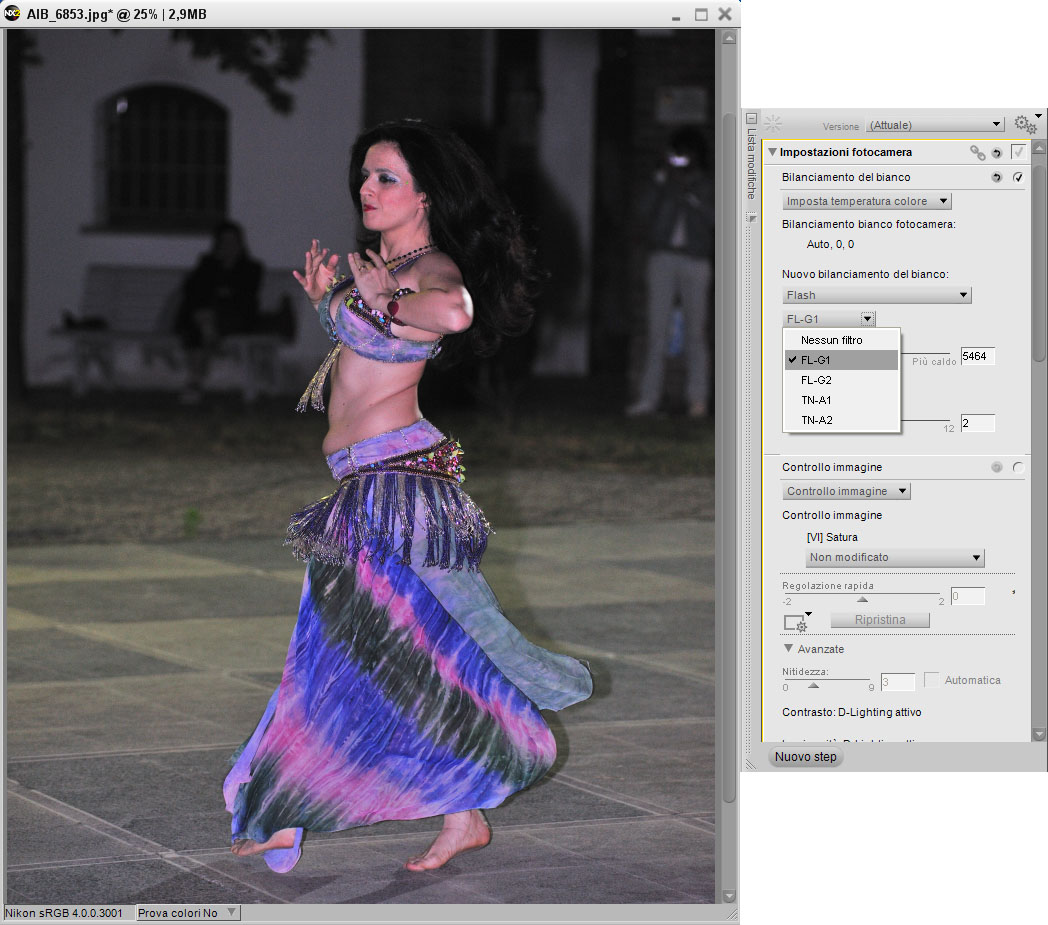Click the Auto, 0, 0 camera white balance text
This screenshot has width=1048, height=925.
pyautogui.click(x=830, y=245)
